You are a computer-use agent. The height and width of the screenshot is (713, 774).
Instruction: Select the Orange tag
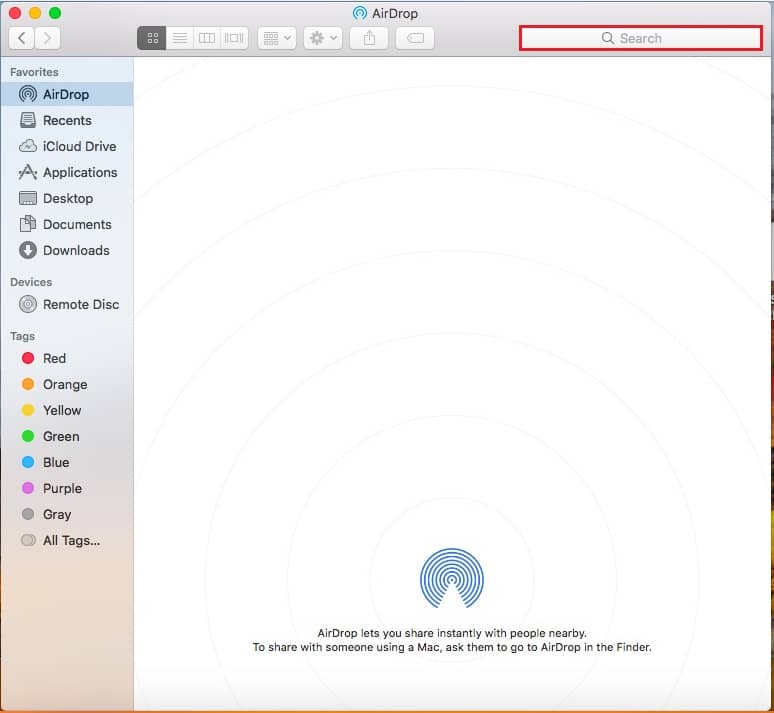pyautogui.click(x=67, y=384)
